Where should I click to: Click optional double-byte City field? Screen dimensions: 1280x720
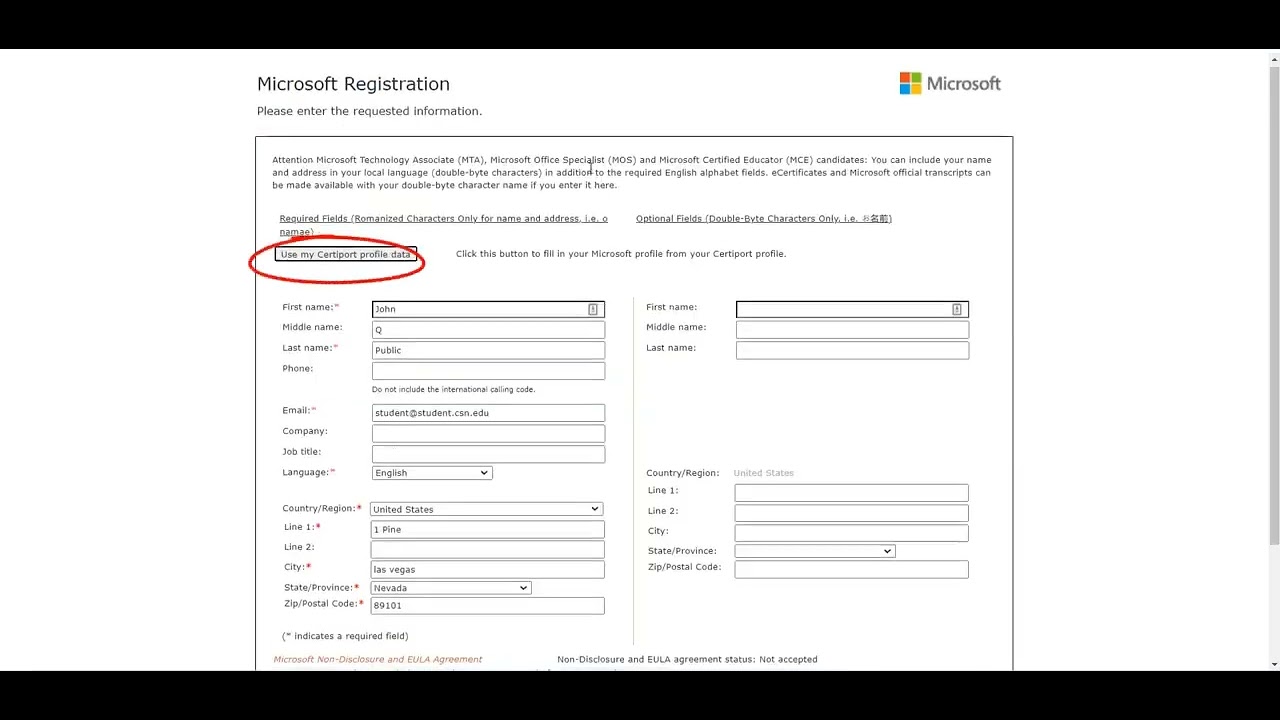[852, 533]
